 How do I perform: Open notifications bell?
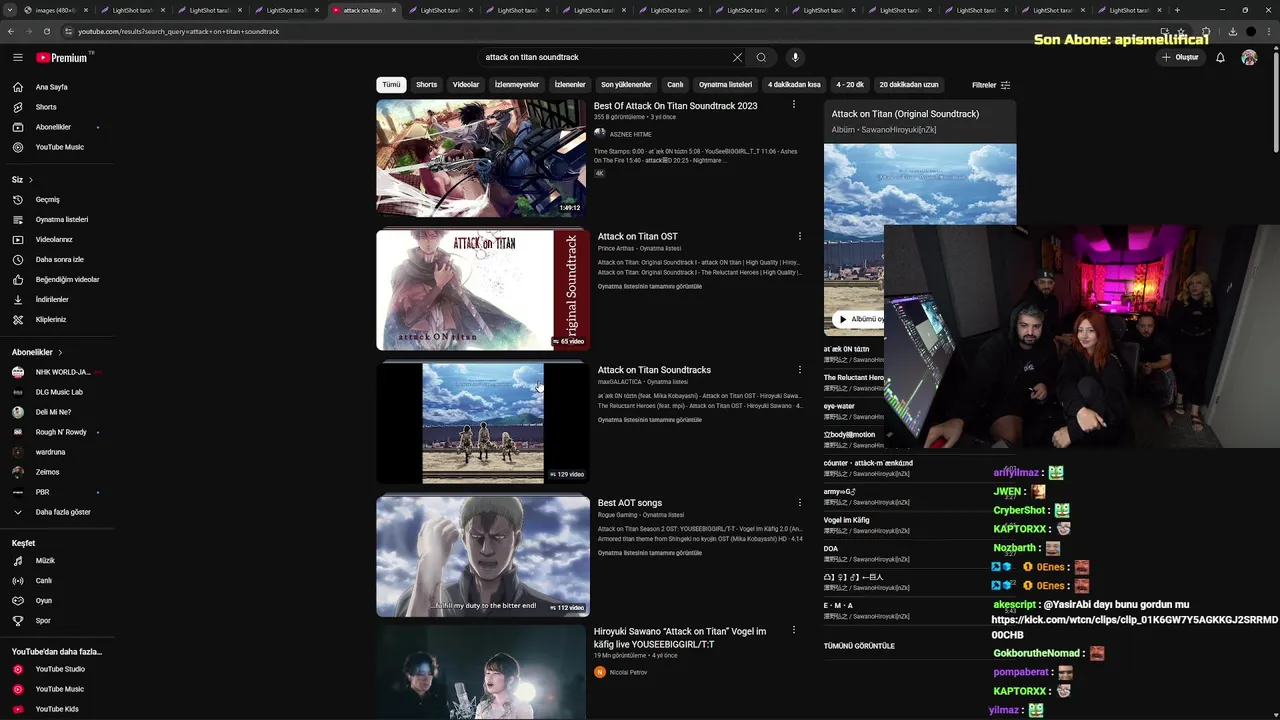tap(1220, 57)
